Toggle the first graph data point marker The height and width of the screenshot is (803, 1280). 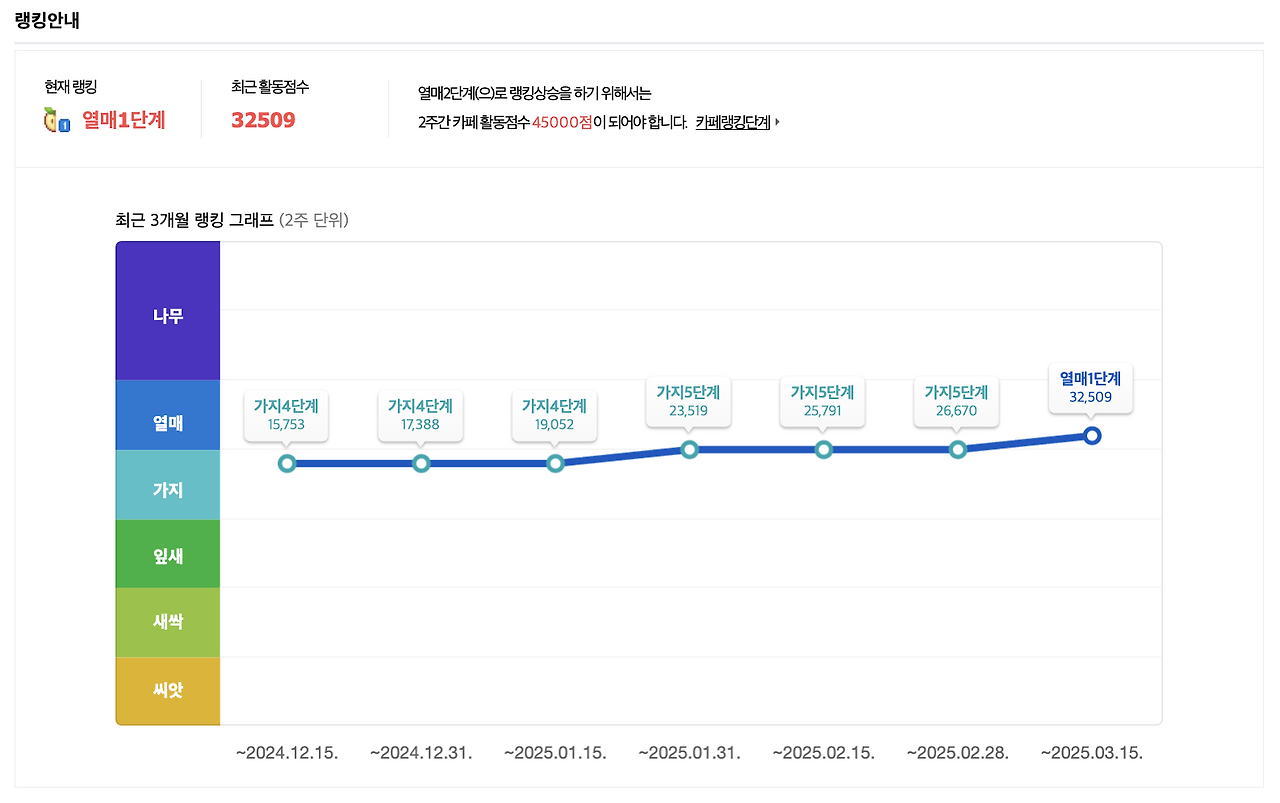pos(287,463)
